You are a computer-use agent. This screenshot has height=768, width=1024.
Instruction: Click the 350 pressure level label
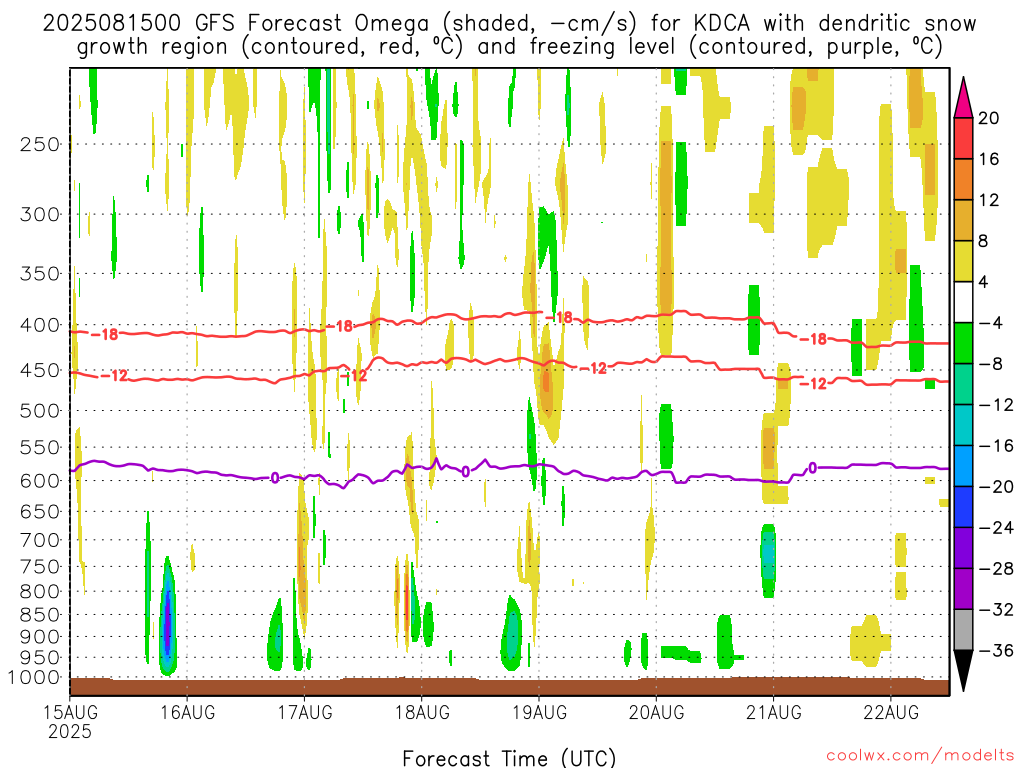point(40,274)
